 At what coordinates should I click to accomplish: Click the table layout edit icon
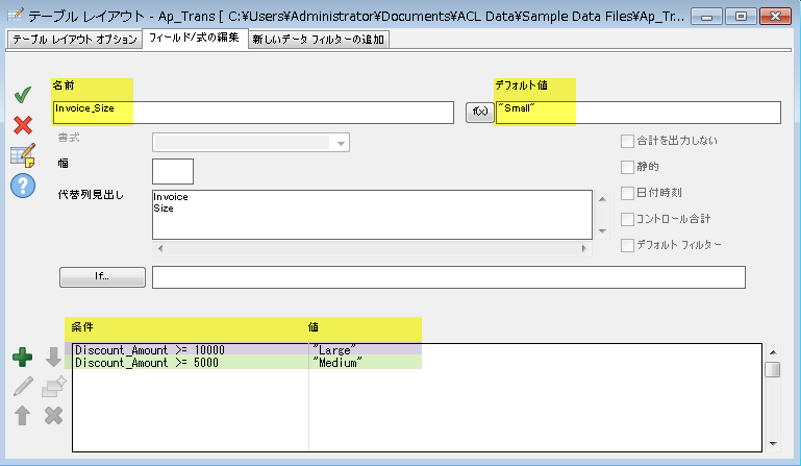pos(22,155)
